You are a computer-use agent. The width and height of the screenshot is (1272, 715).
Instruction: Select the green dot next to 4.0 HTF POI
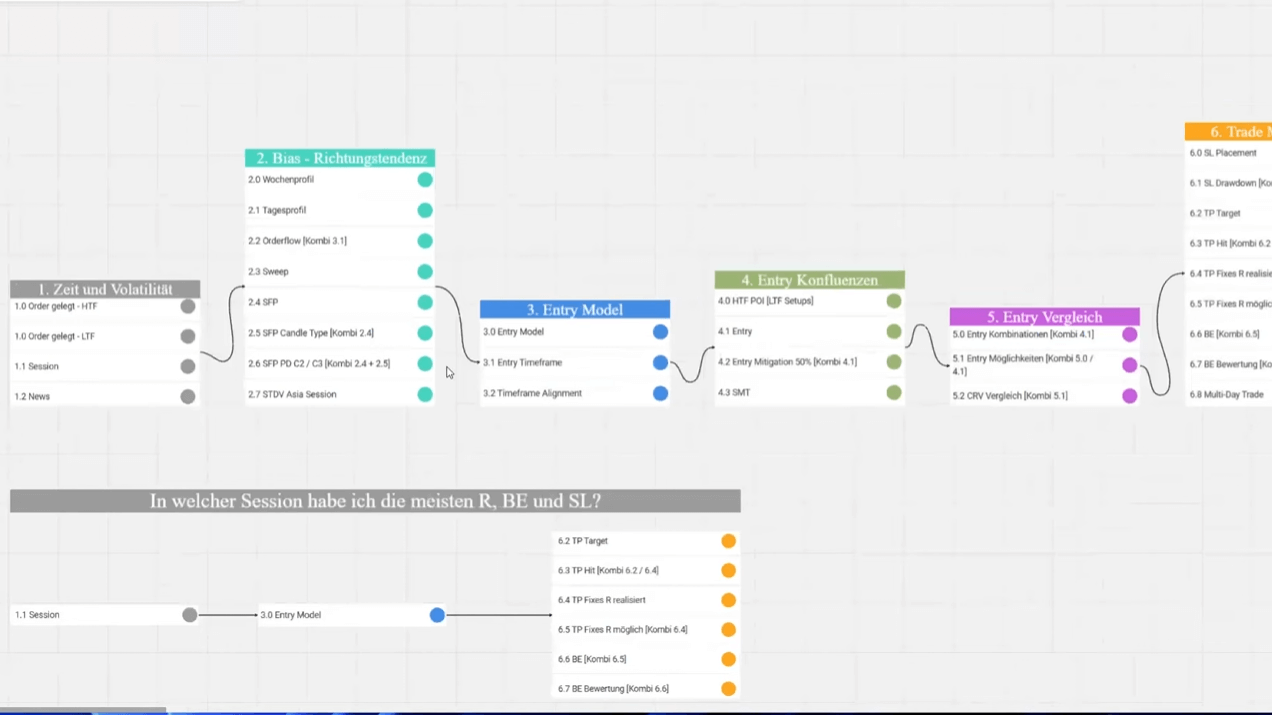(894, 301)
